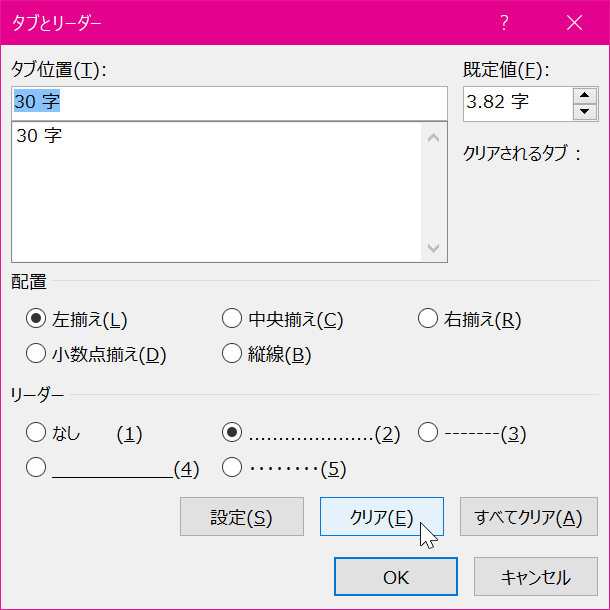Choose 縦線 alignment radio button
610x610 pixels.
point(232,354)
